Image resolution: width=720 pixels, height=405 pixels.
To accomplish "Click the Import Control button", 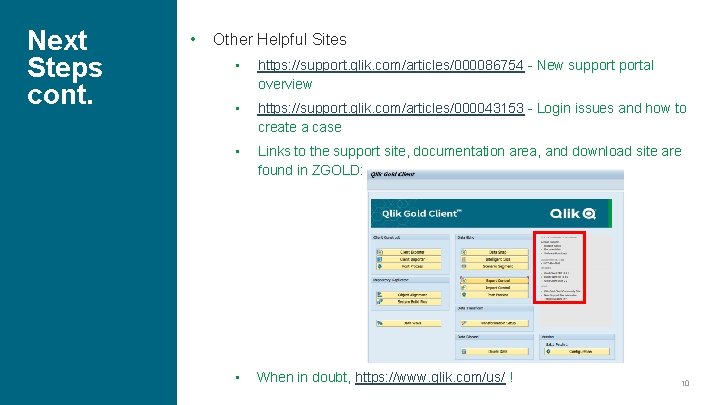I will click(495, 287).
